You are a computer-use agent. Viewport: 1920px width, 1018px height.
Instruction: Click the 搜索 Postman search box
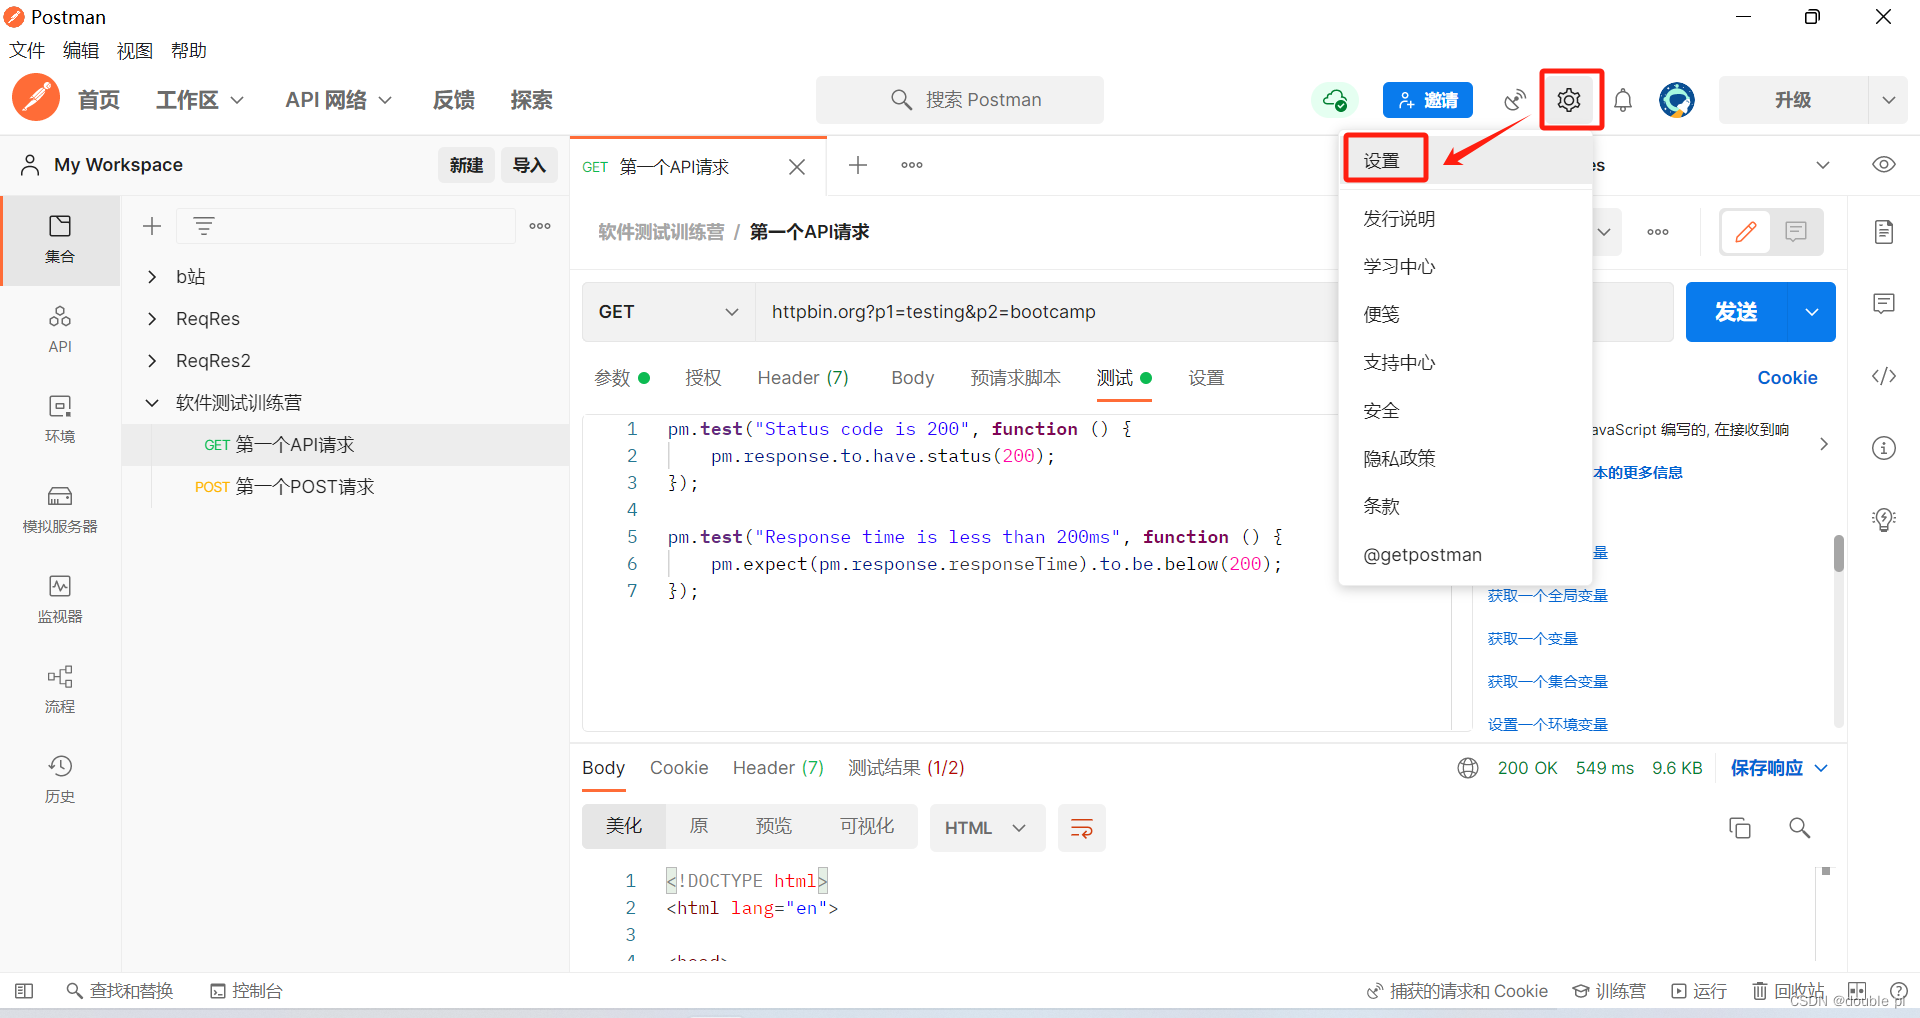point(960,100)
